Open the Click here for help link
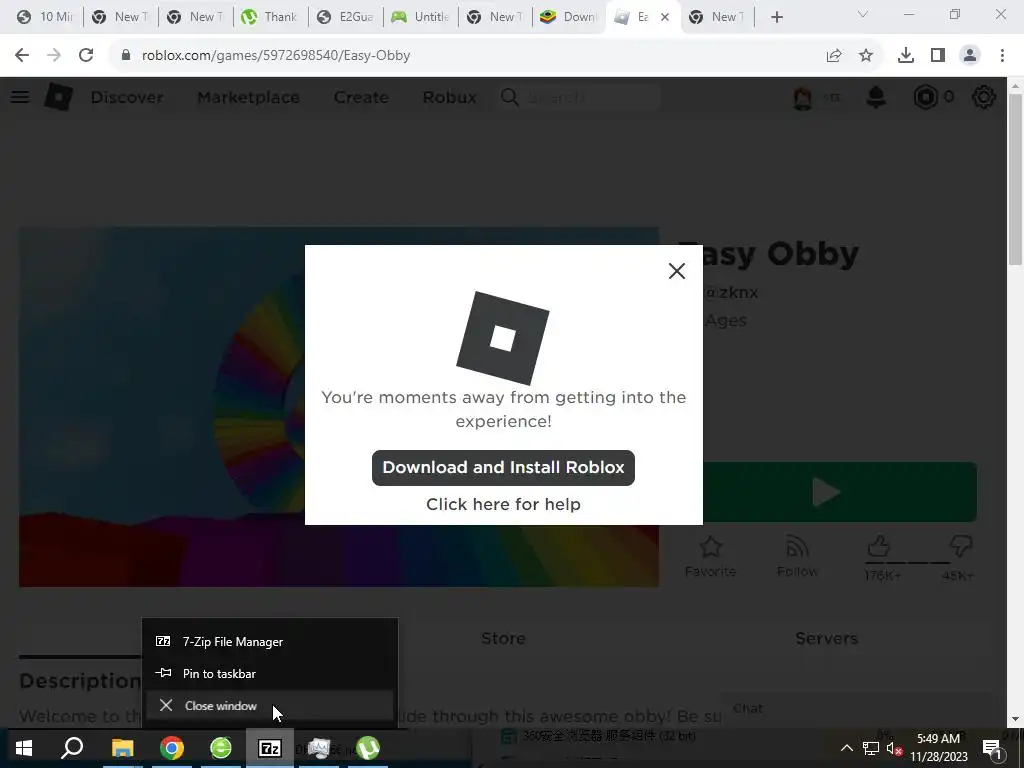The height and width of the screenshot is (768, 1024). [503, 504]
